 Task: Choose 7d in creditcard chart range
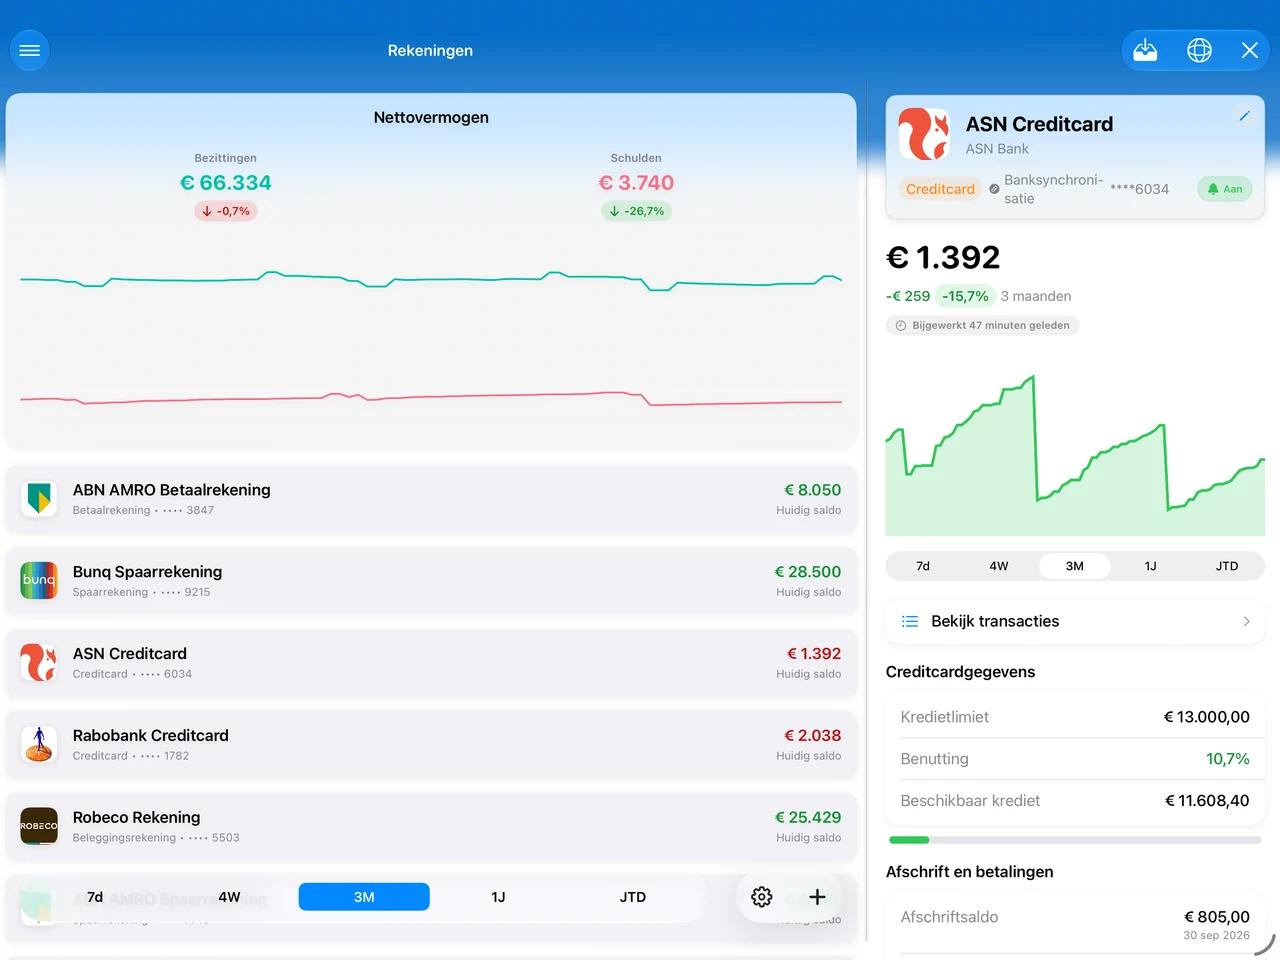pyautogui.click(x=923, y=566)
